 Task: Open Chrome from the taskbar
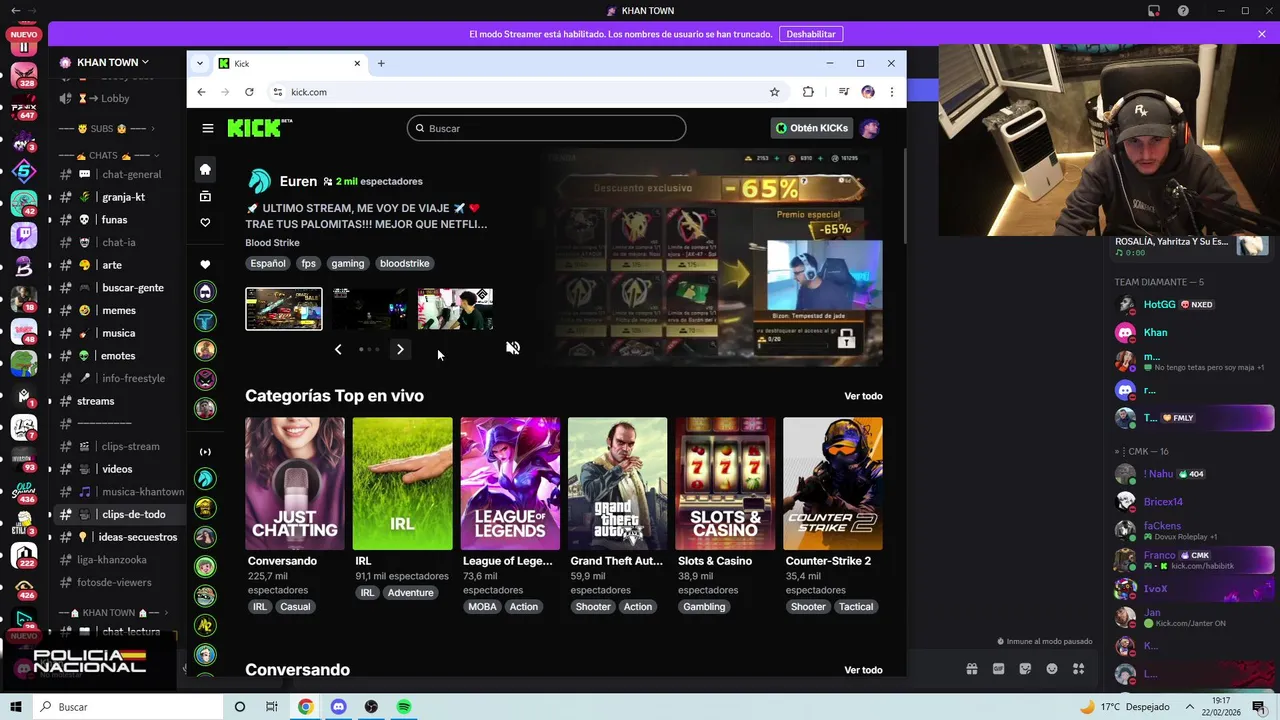(305, 707)
